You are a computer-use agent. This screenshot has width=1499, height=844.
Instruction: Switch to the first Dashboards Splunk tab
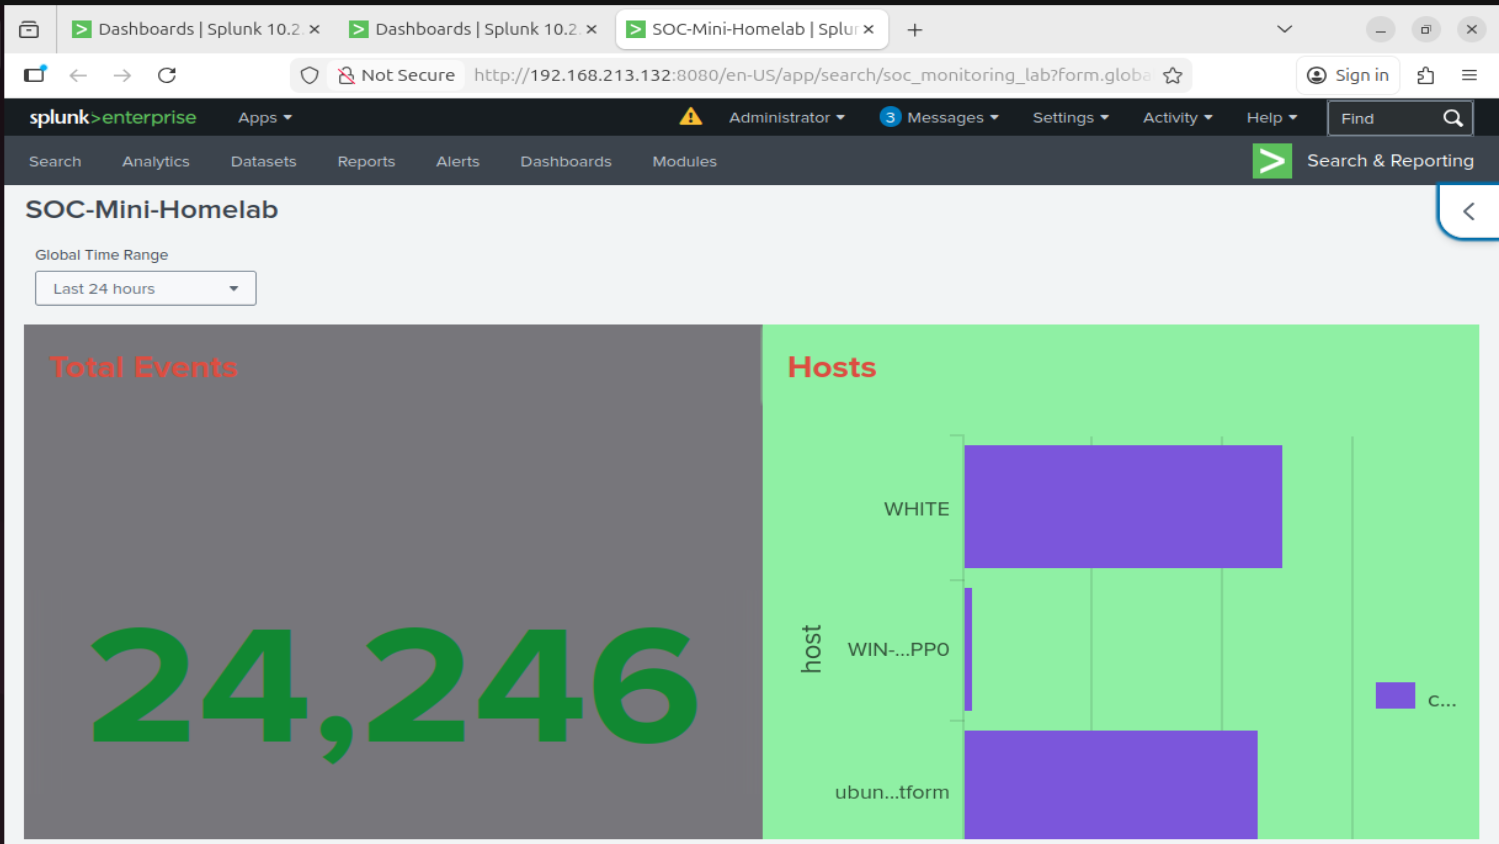coord(197,29)
